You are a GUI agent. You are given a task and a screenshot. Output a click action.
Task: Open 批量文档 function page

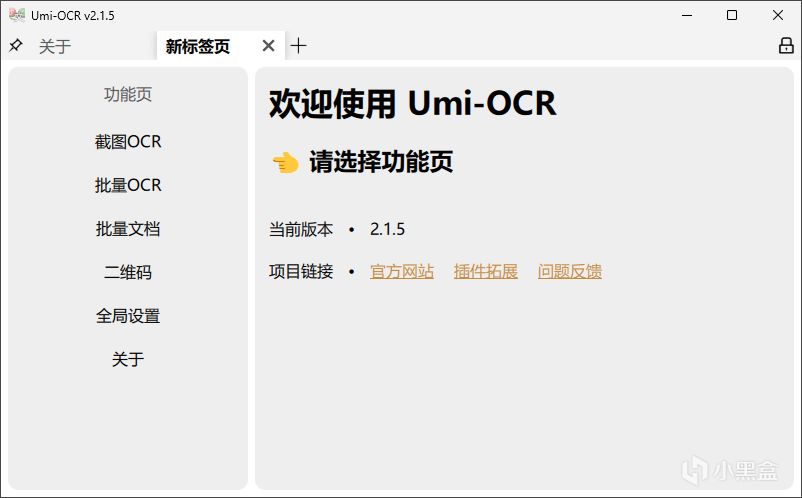coord(128,229)
